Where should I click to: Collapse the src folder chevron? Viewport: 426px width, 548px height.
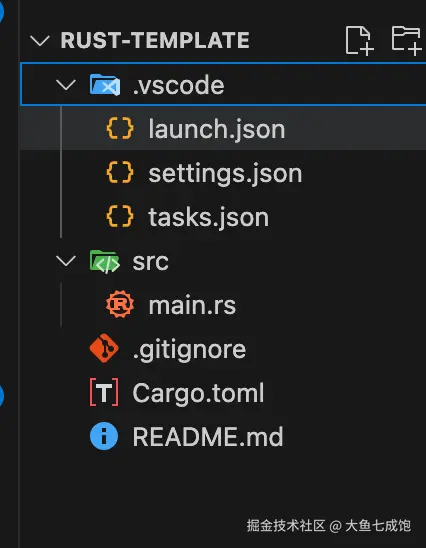click(66, 261)
